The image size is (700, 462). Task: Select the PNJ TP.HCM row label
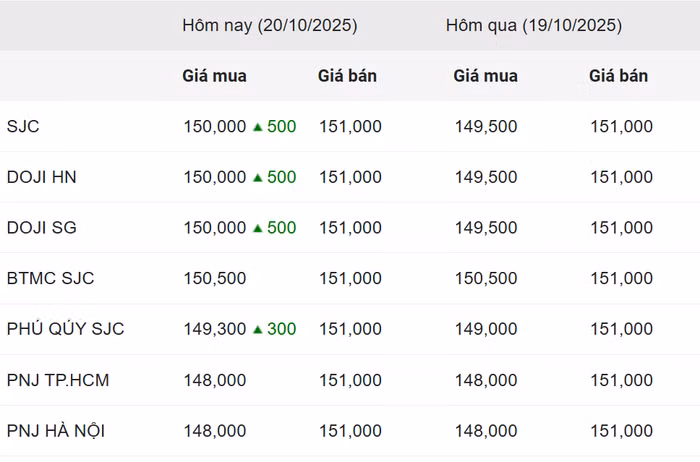click(x=57, y=380)
